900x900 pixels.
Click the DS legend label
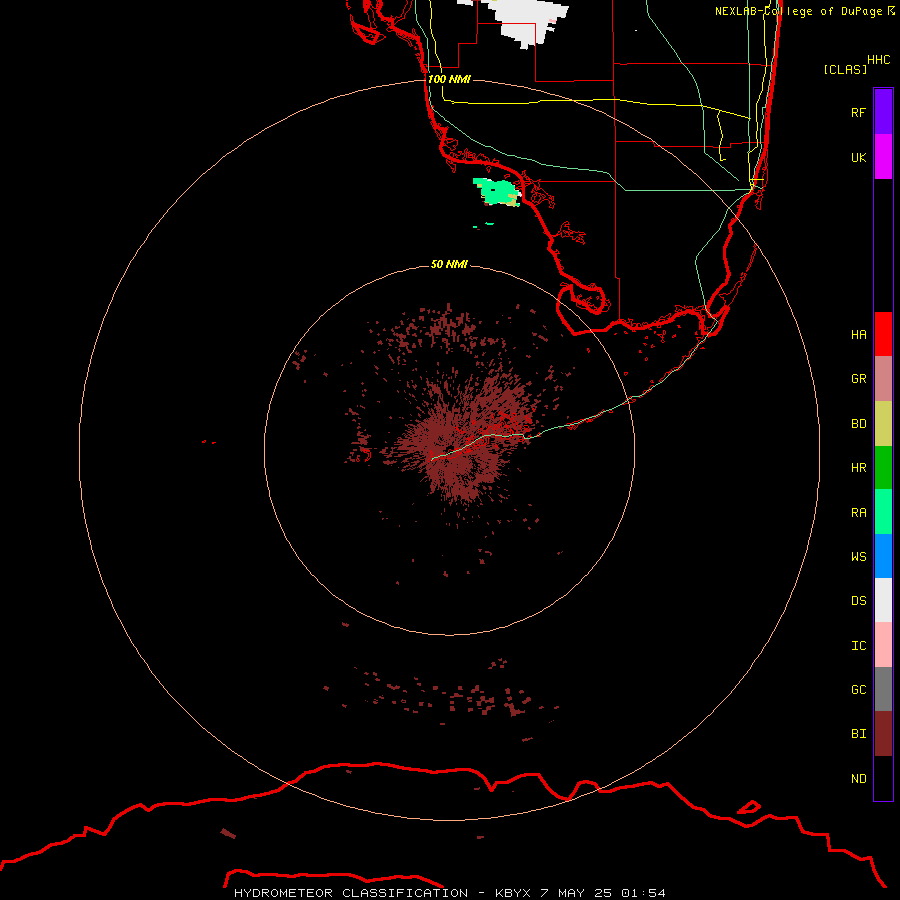coord(858,600)
